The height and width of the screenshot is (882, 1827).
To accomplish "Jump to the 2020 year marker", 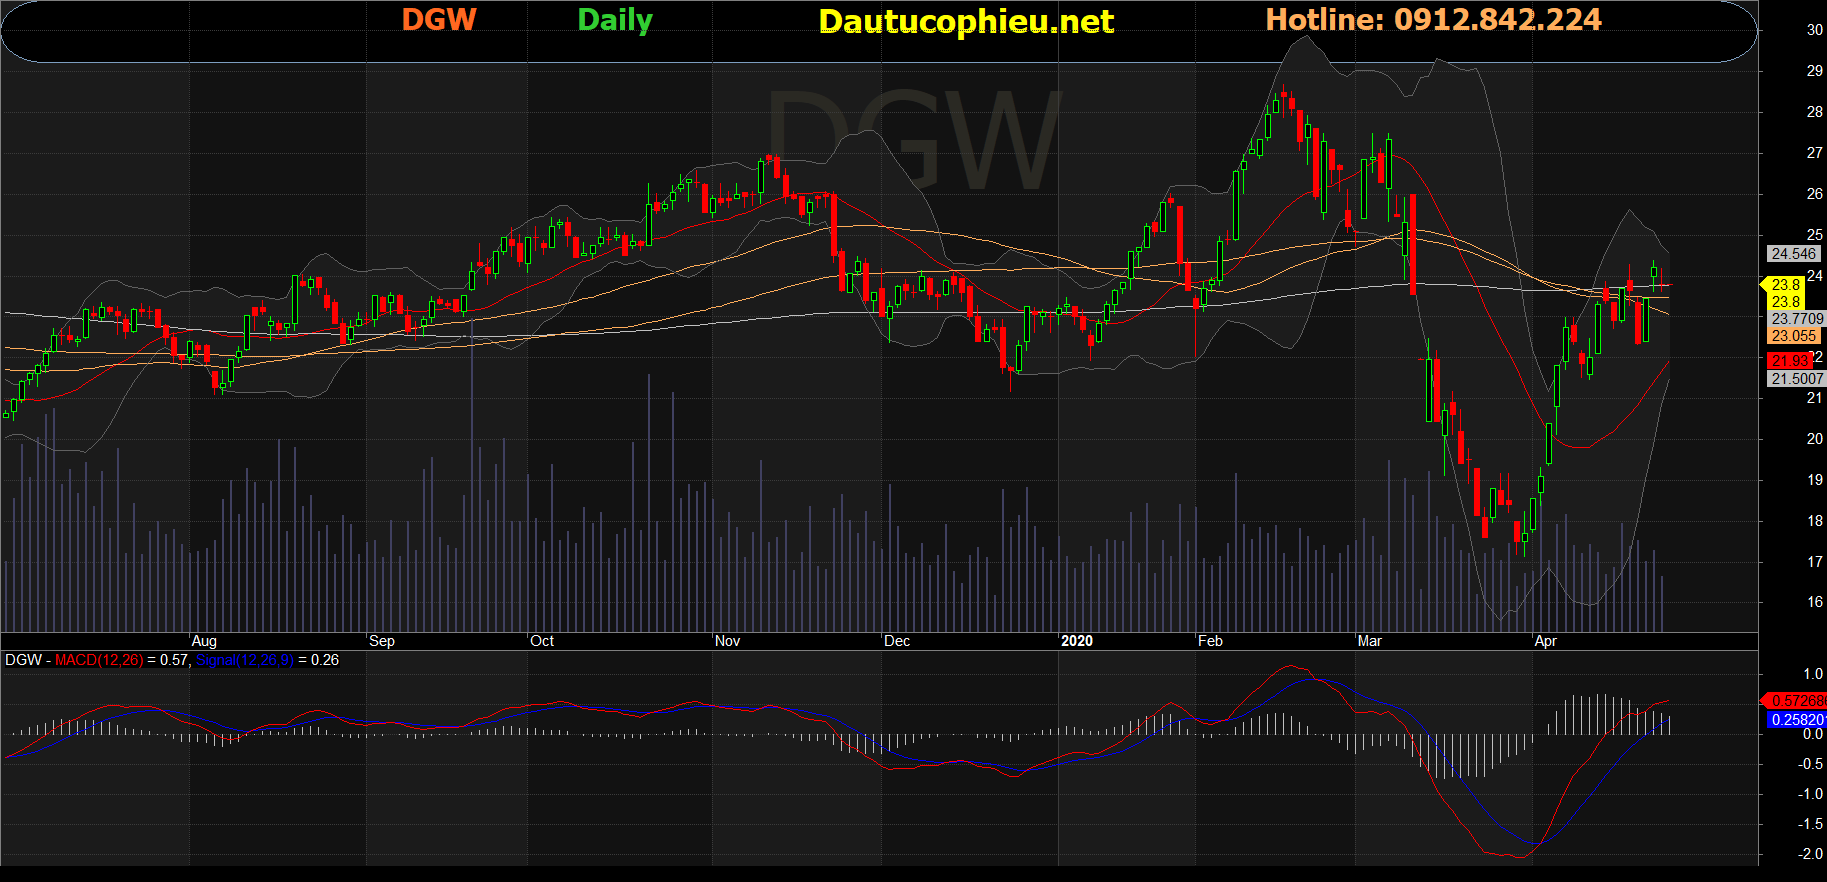I will coord(1077,641).
